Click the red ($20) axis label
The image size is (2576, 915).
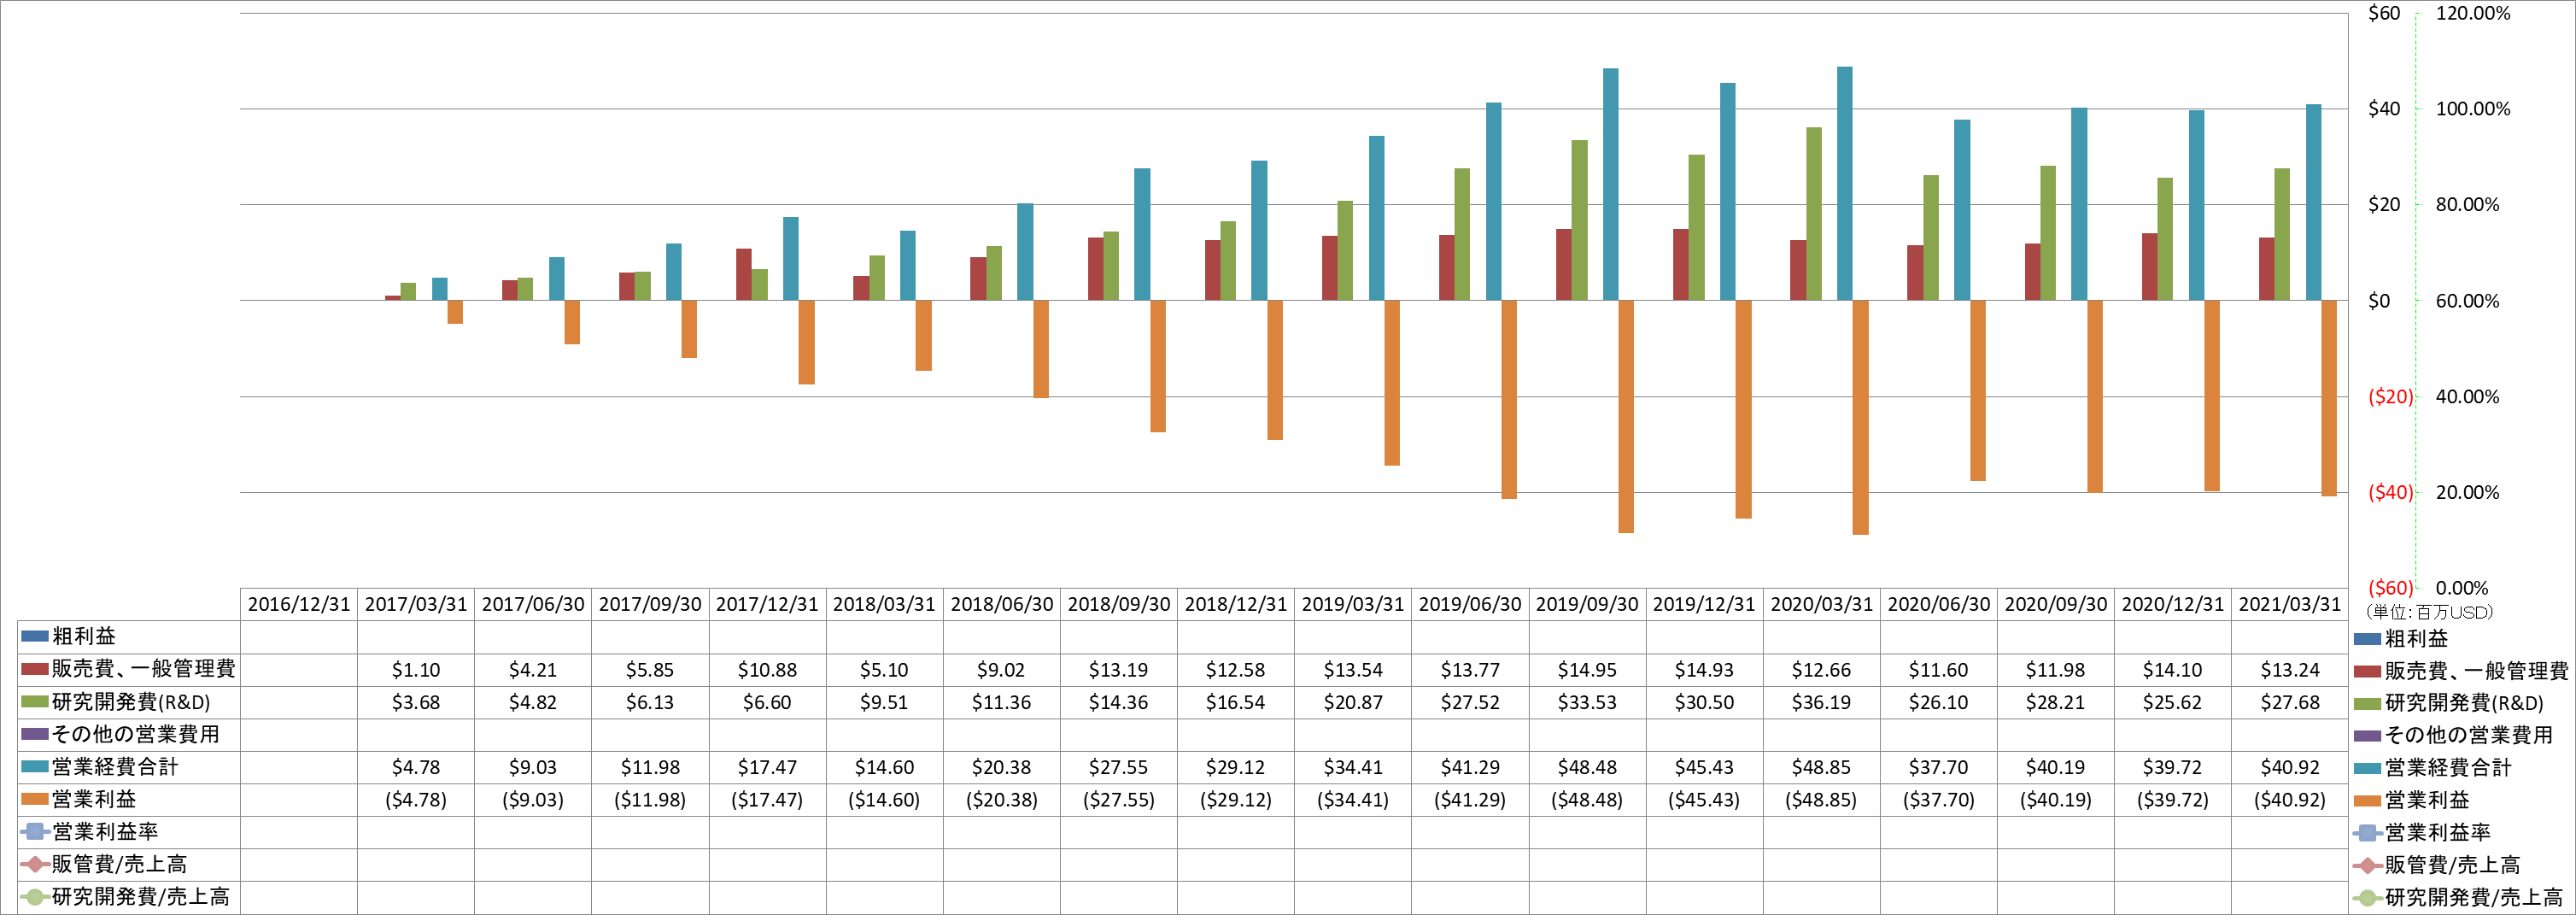click(x=2390, y=396)
